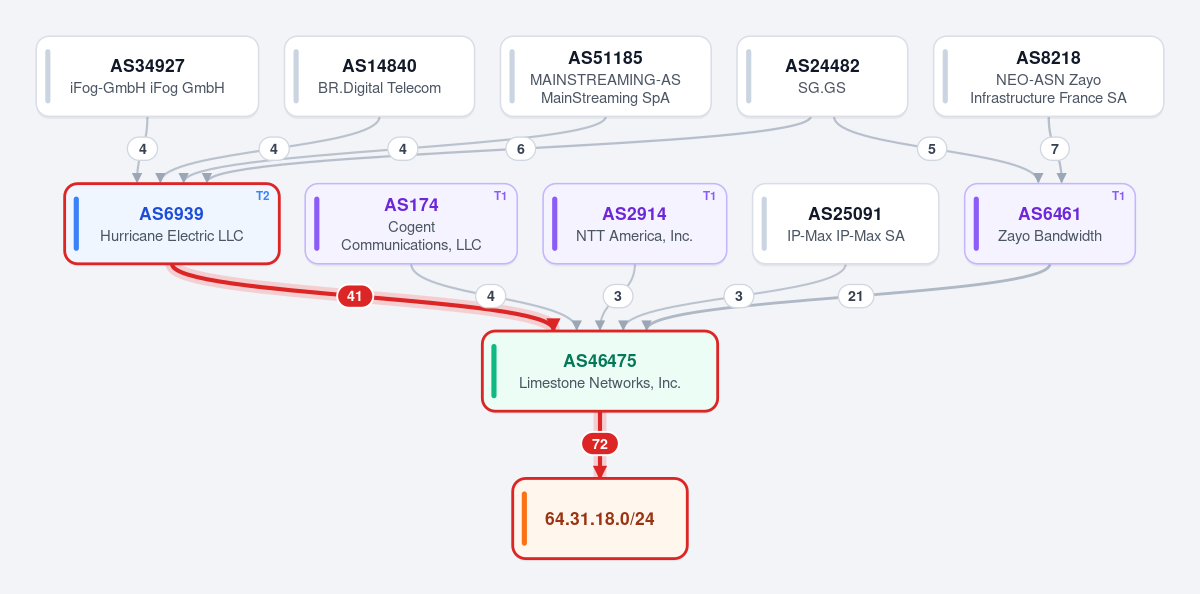
Task: Click the T1 tier badge on AS174
Action: (x=501, y=196)
